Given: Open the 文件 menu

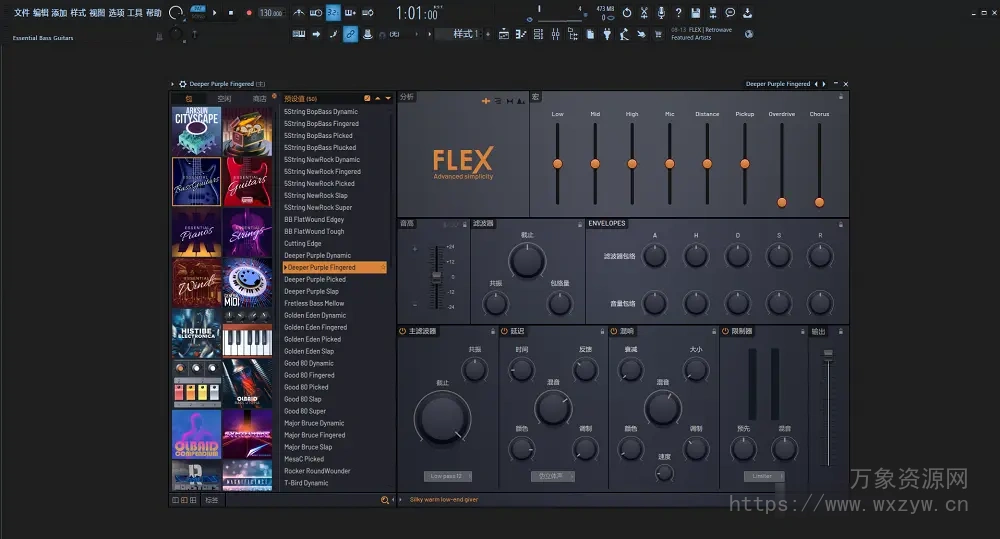Looking at the screenshot, I should point(22,13).
